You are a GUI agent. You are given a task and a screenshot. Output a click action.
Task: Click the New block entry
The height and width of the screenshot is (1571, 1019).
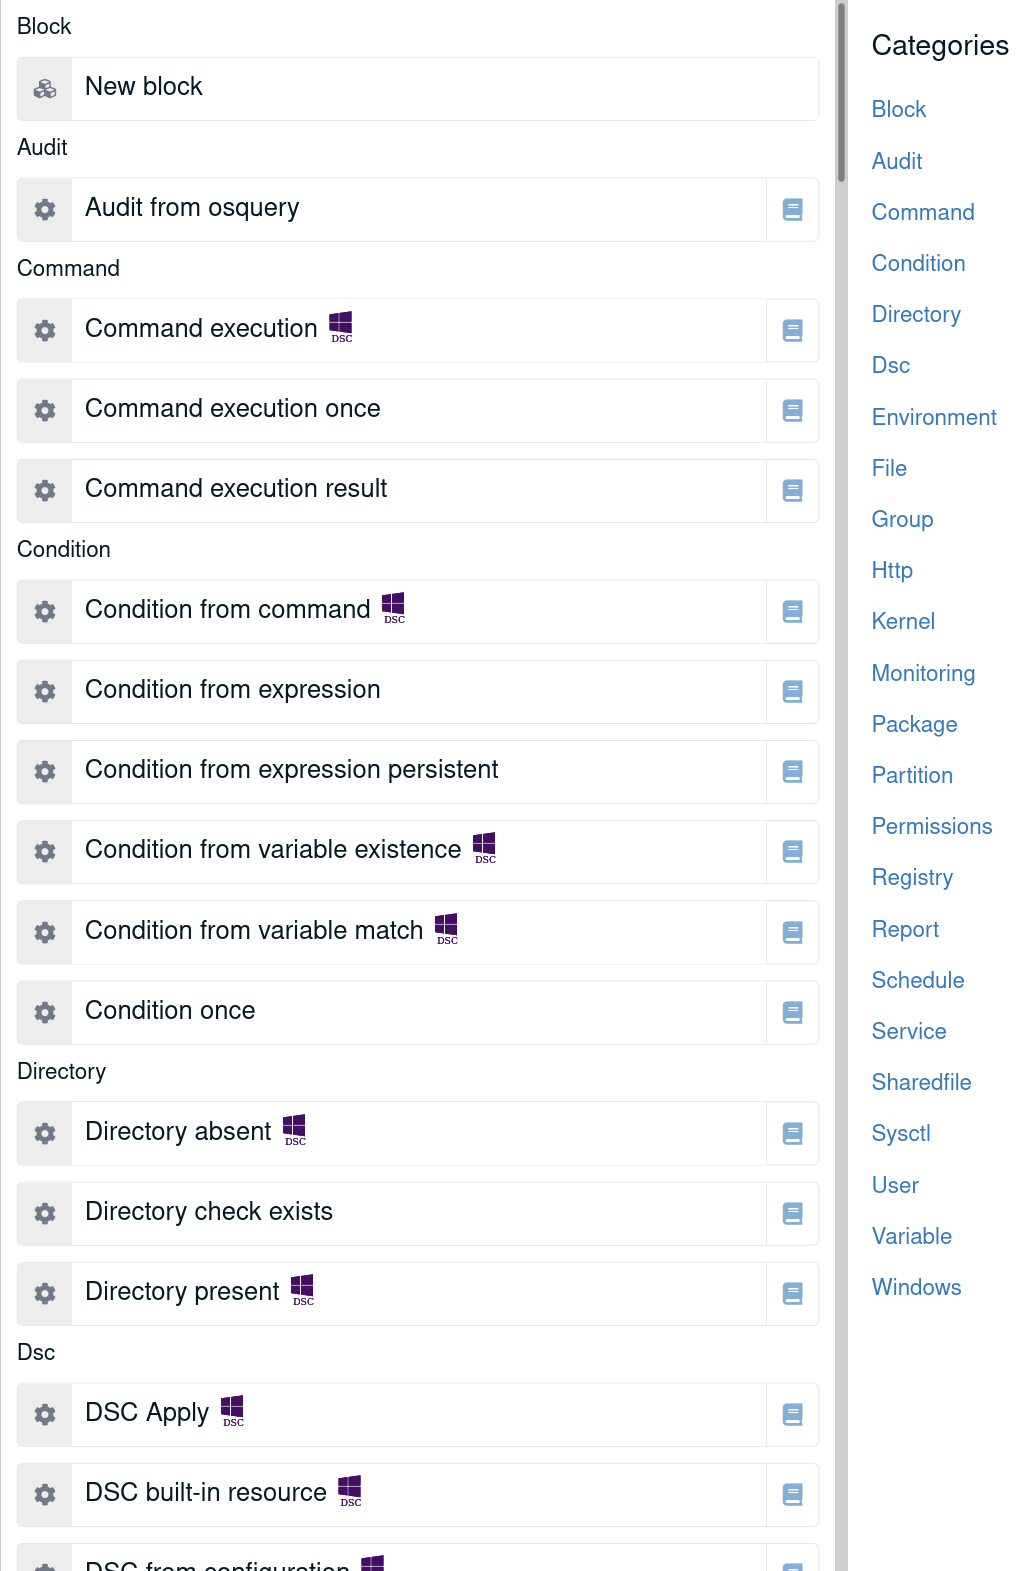coord(417,89)
